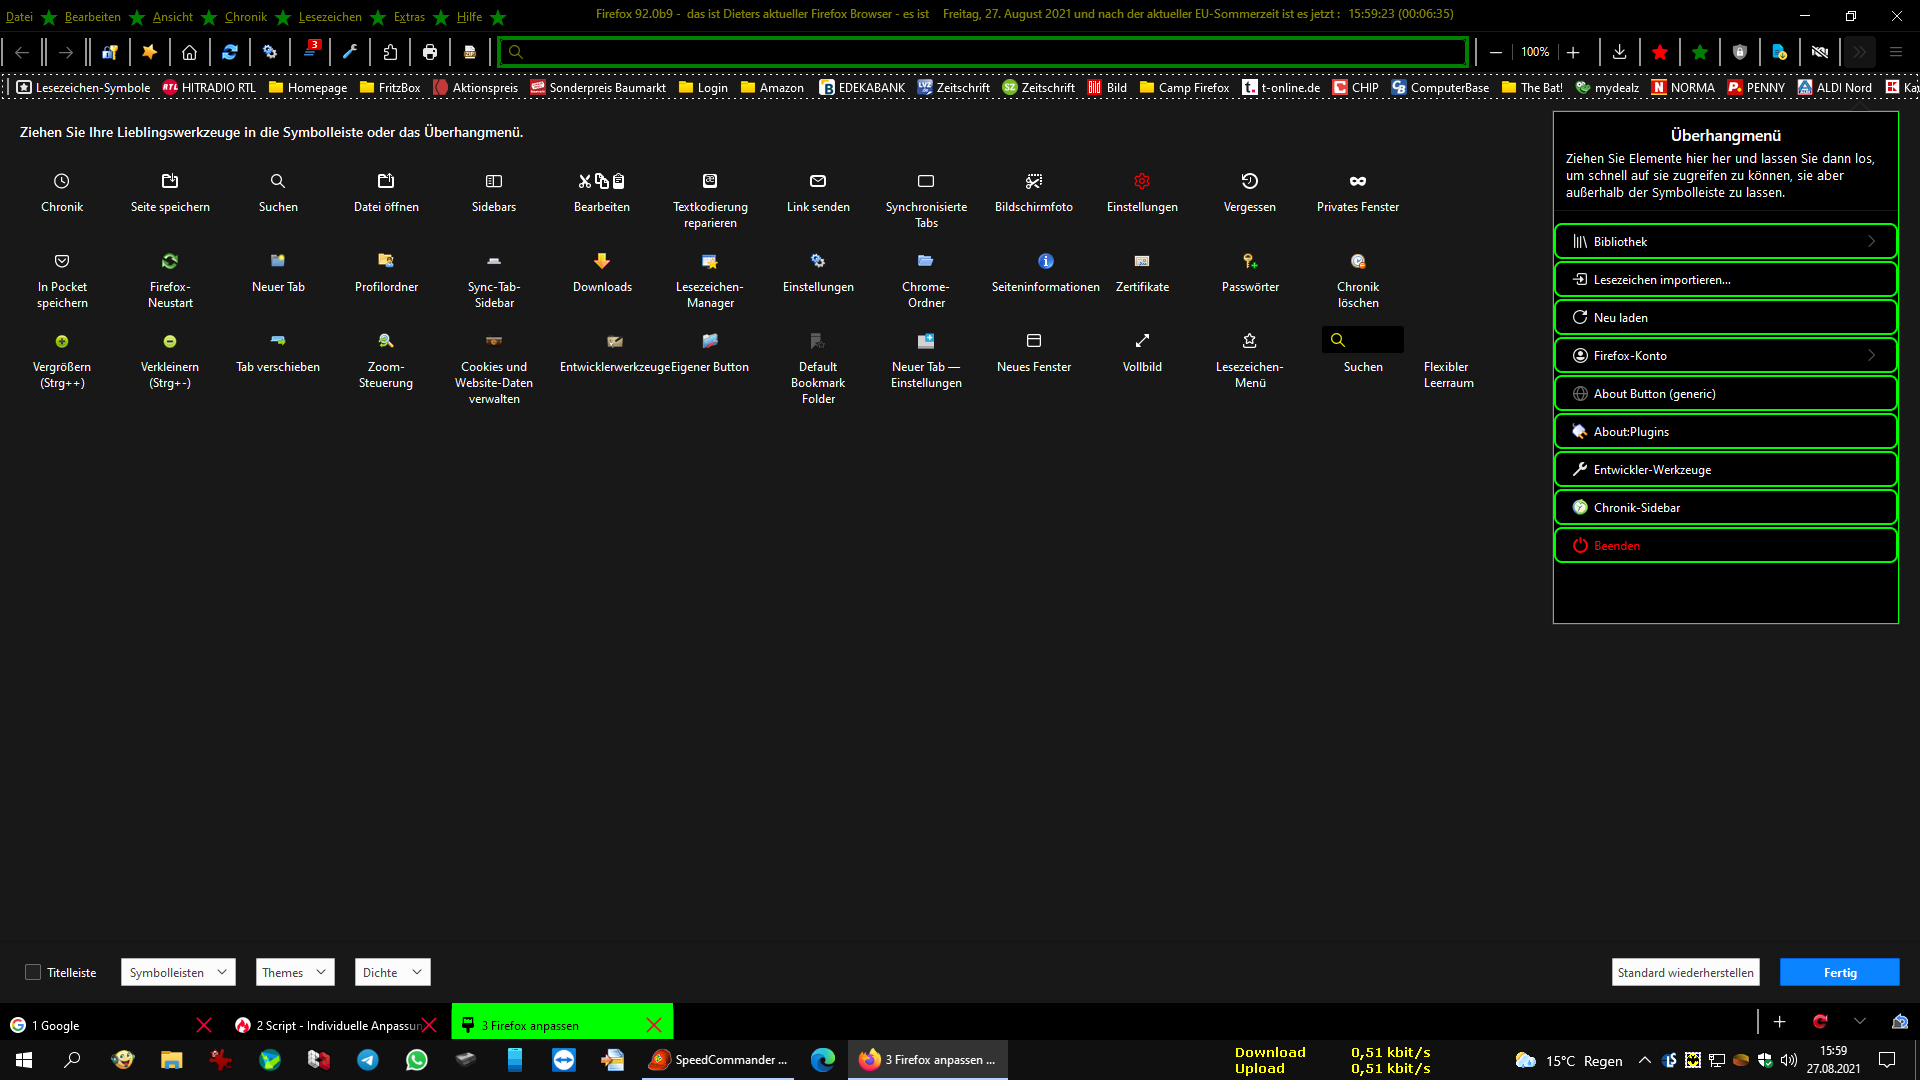The width and height of the screenshot is (1920, 1080).
Task: Click the Bildschirmfoto screenshot icon
Action: pyautogui.click(x=1033, y=181)
